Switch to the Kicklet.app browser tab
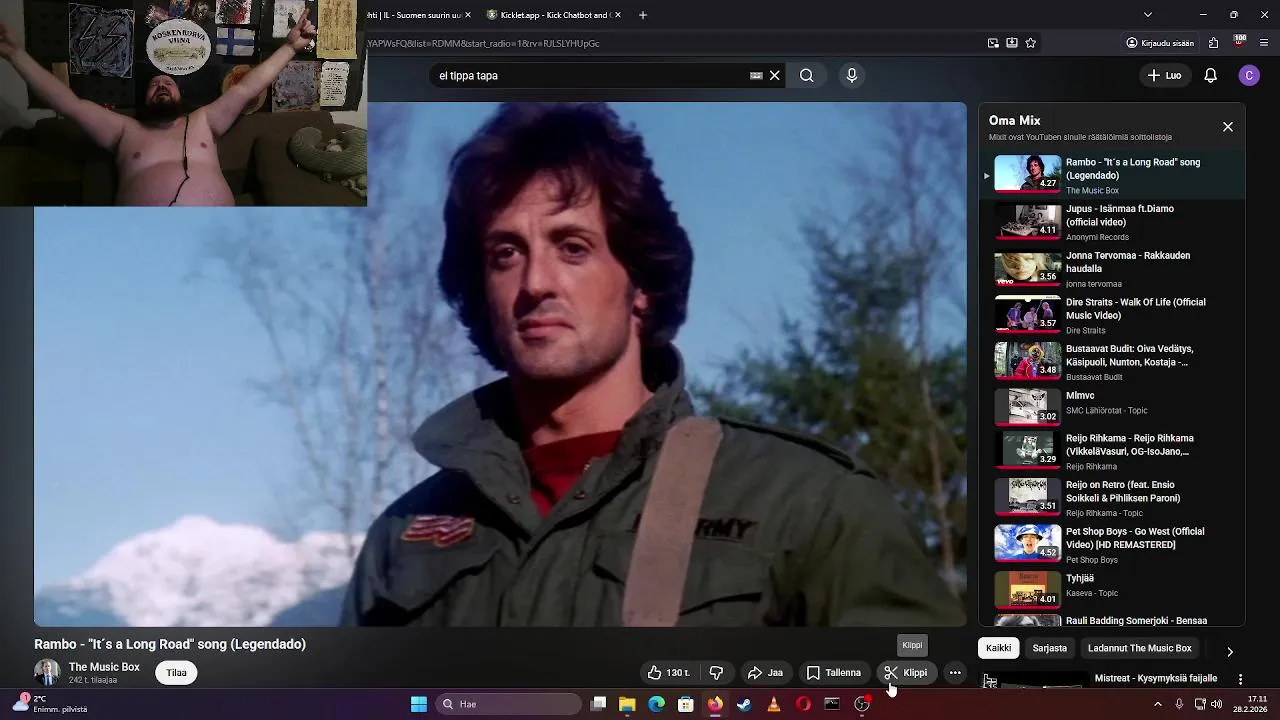This screenshot has width=1280, height=720. (548, 15)
